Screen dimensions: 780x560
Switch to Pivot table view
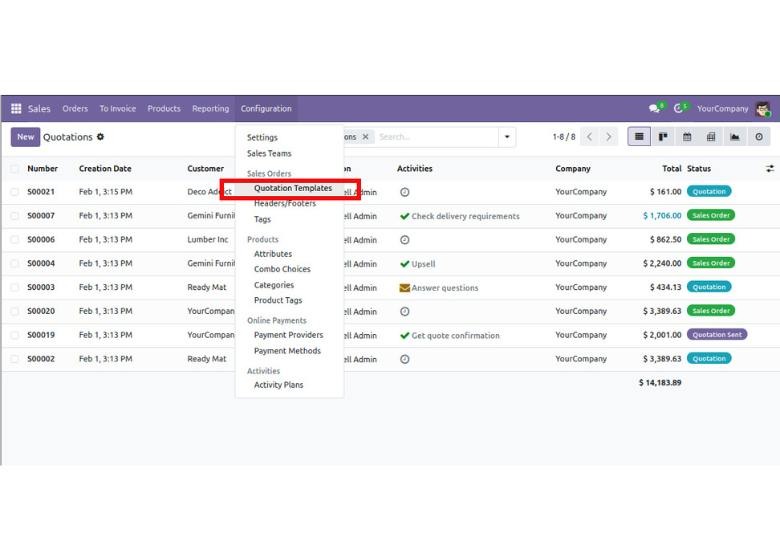pyautogui.click(x=711, y=137)
